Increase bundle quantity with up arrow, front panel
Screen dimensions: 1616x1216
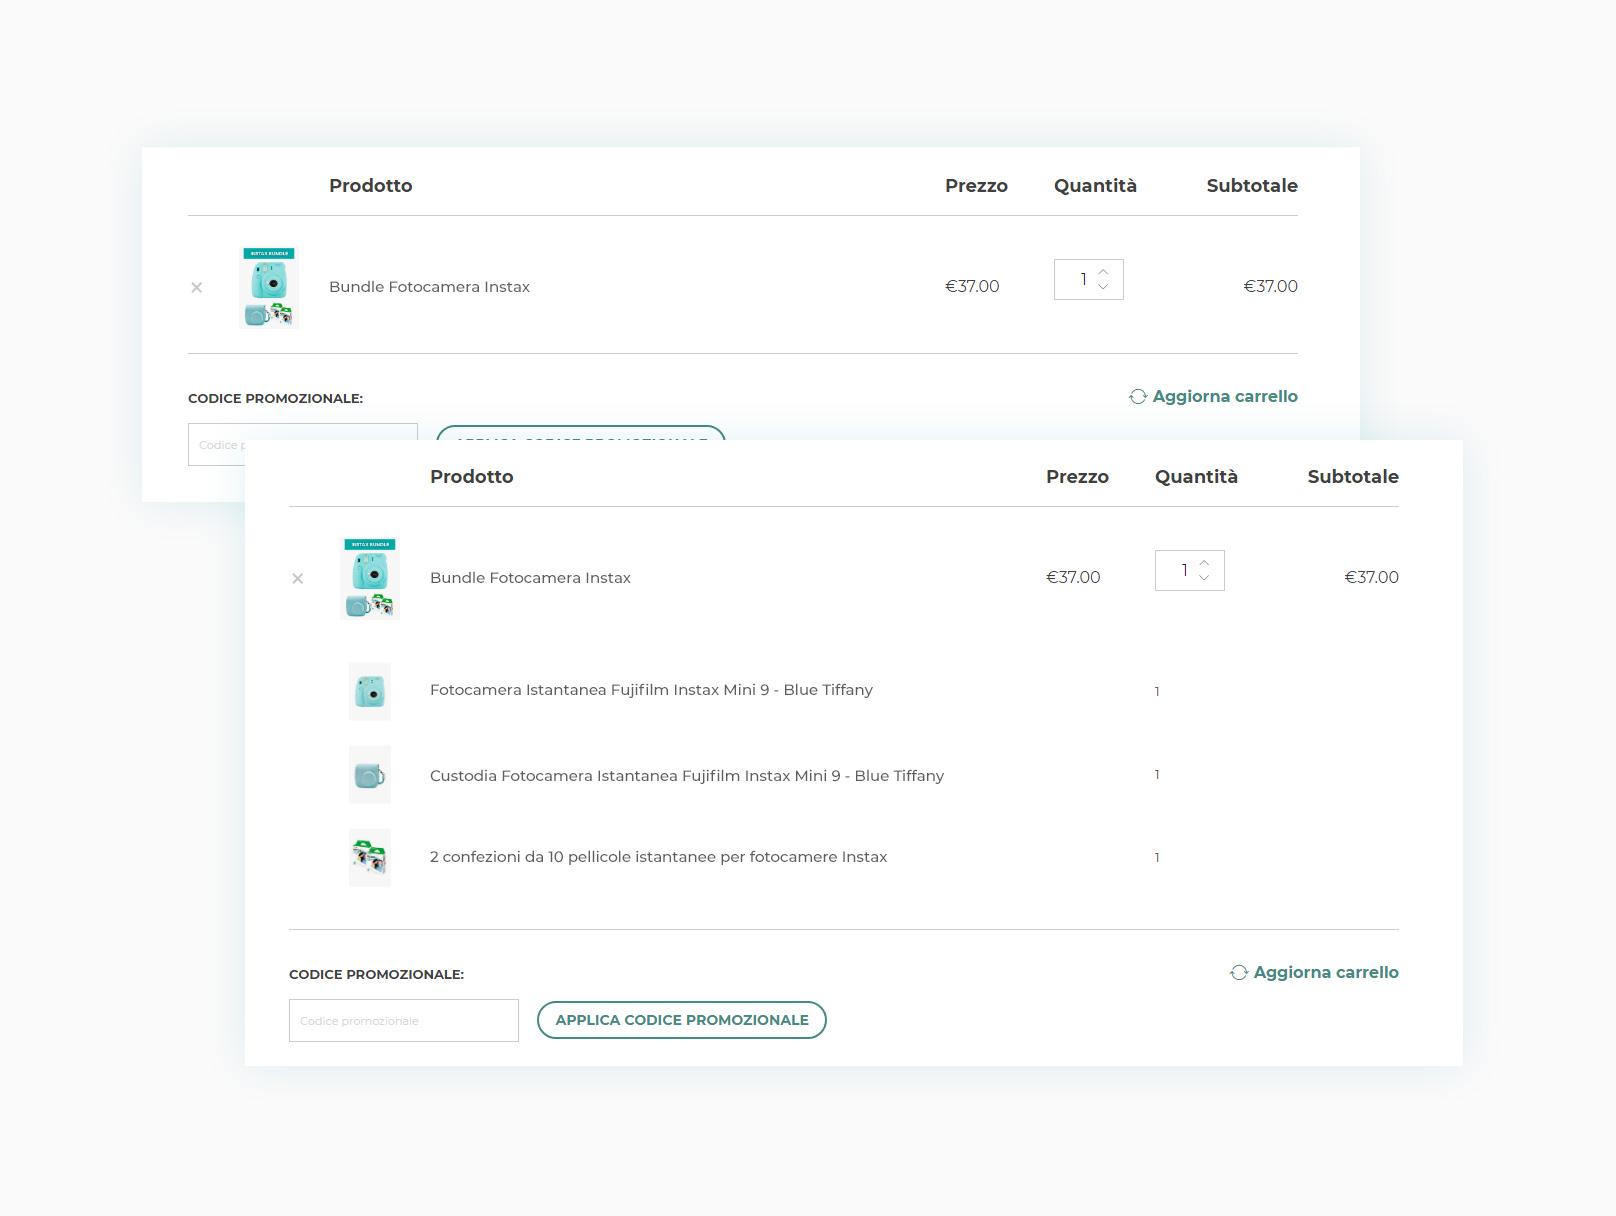[x=1204, y=563]
